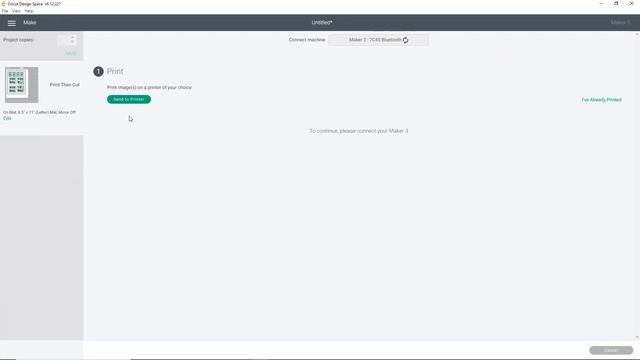The image size is (640, 360).
Task: Click the Send to Printer button
Action: click(129, 99)
